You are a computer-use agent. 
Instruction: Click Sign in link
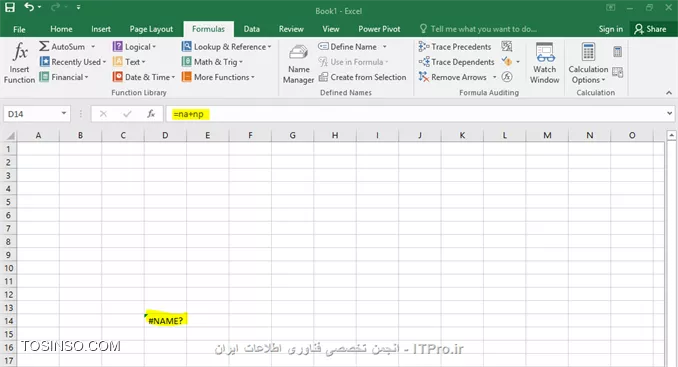(x=611, y=29)
